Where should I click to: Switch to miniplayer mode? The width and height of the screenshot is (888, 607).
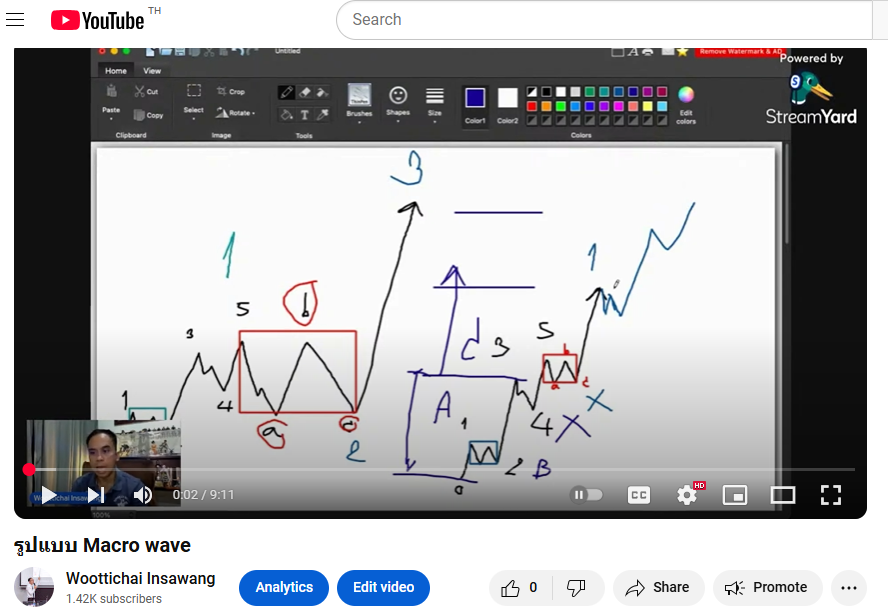click(735, 494)
